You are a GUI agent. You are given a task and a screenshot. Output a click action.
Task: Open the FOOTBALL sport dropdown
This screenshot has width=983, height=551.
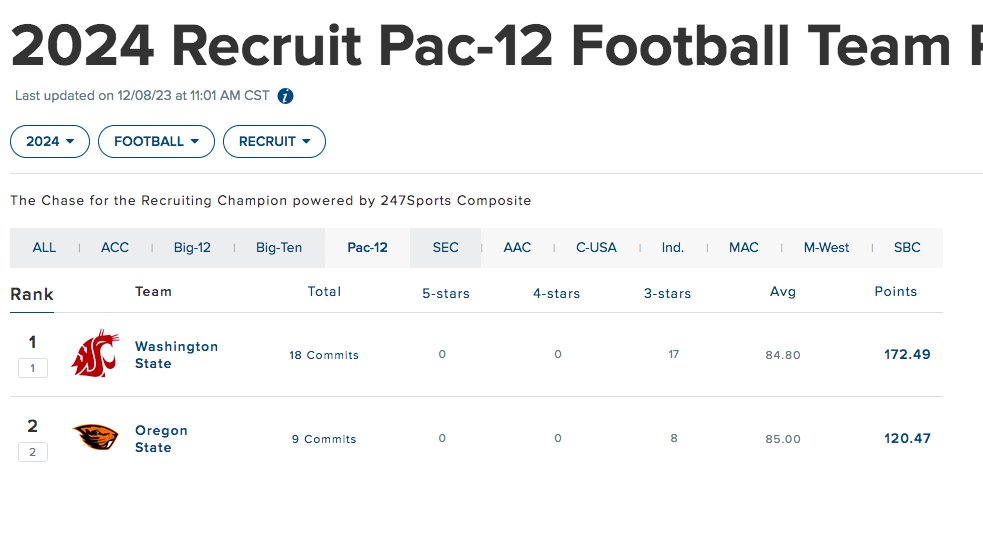tap(156, 142)
